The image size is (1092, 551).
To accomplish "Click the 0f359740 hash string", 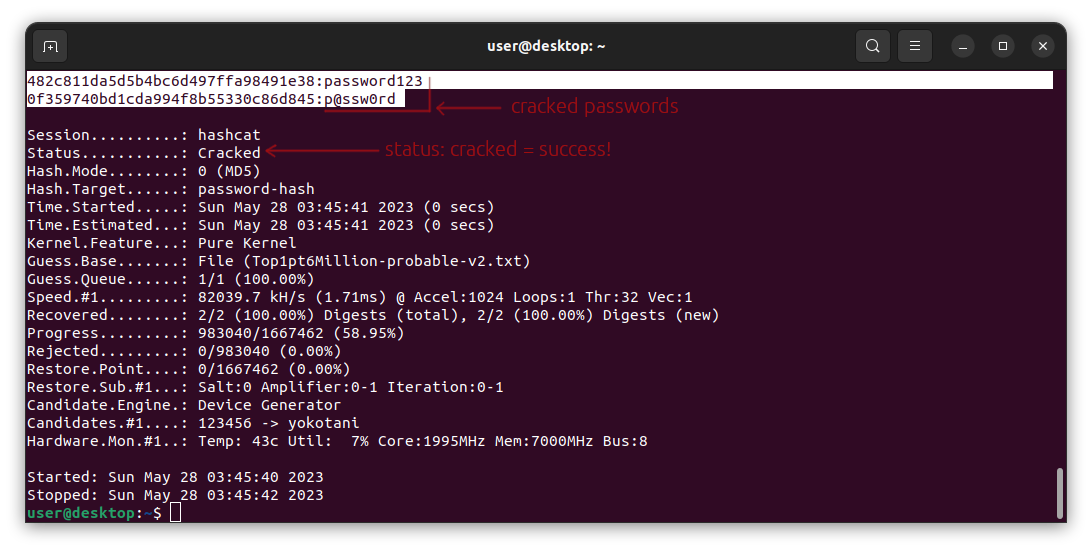I will 173,99.
